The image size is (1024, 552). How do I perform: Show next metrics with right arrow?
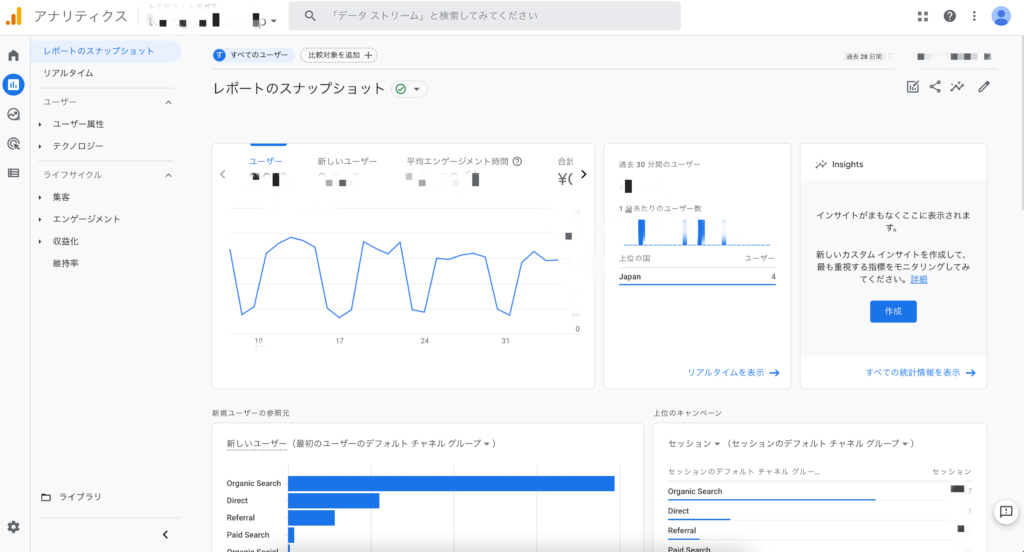coord(584,174)
